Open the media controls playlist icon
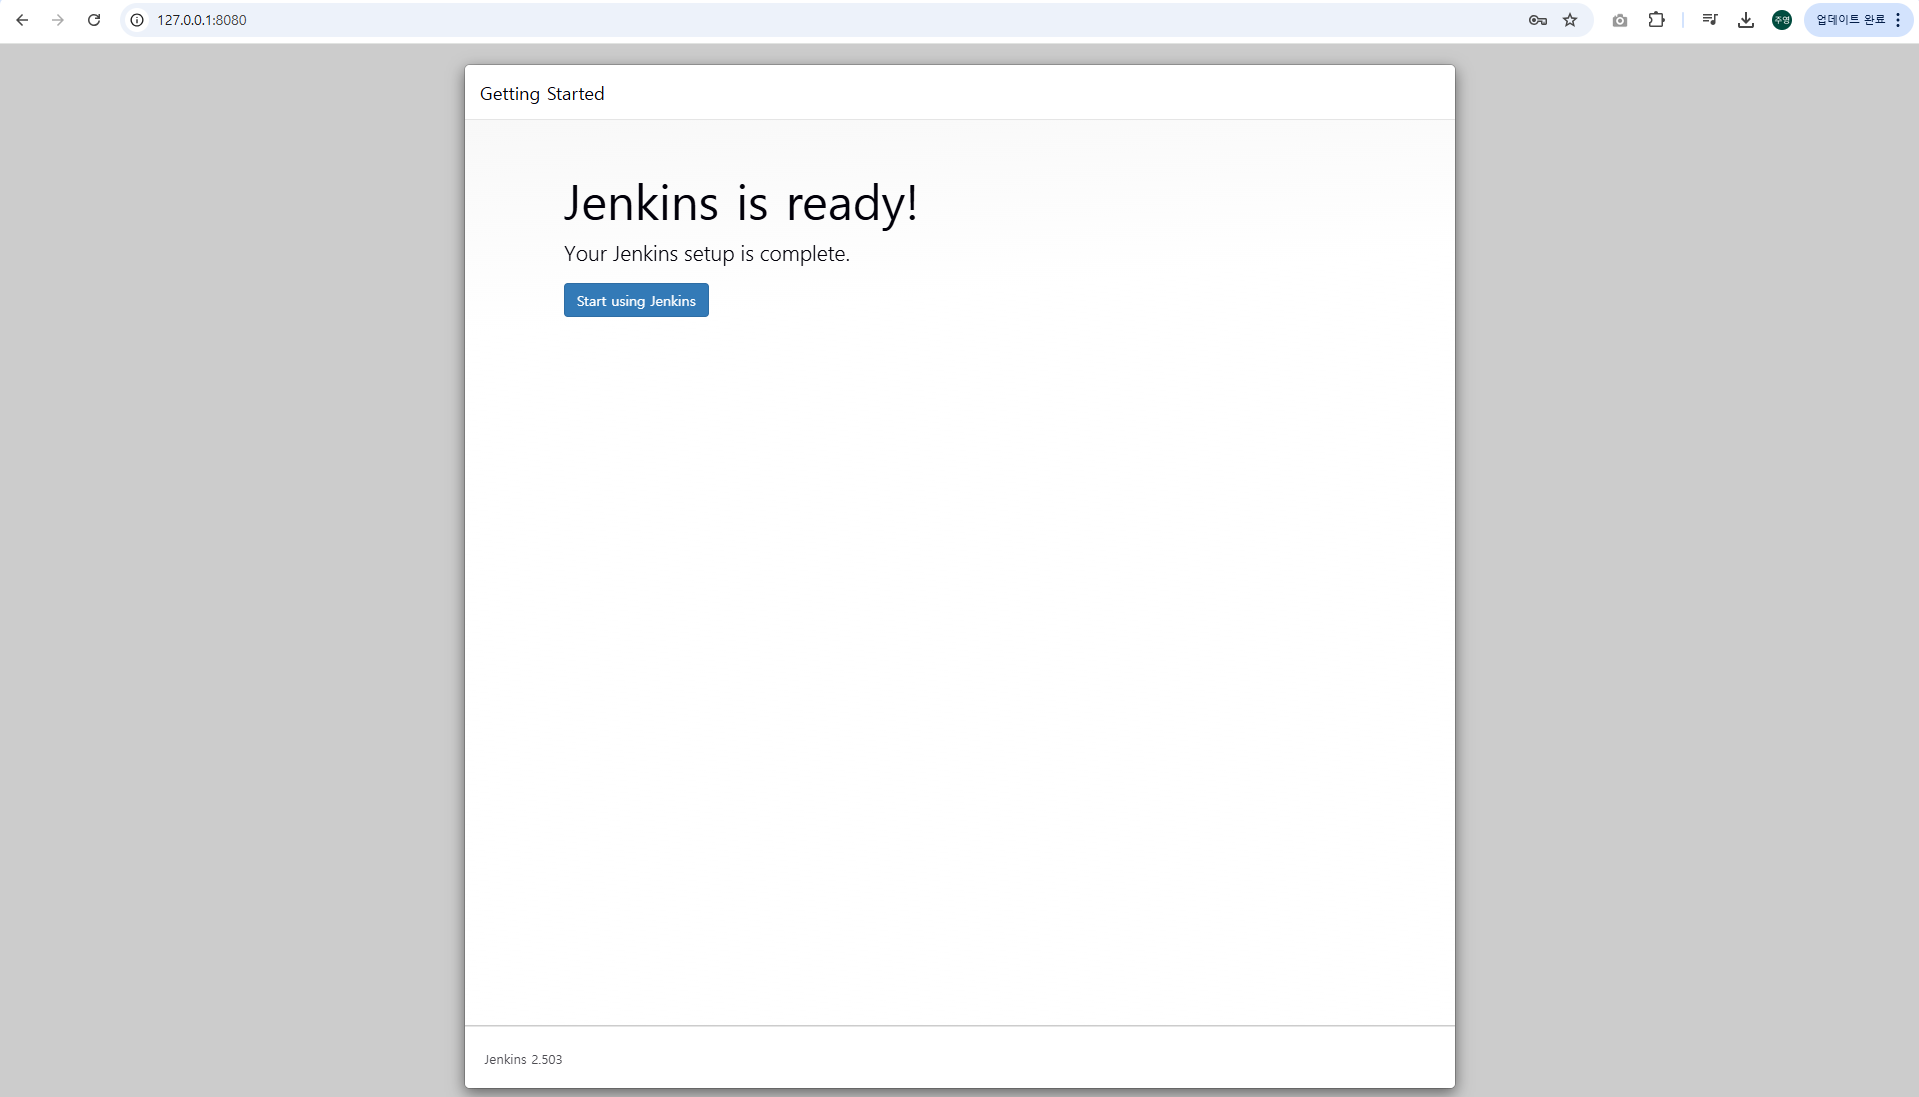1919x1097 pixels. (x=1710, y=20)
